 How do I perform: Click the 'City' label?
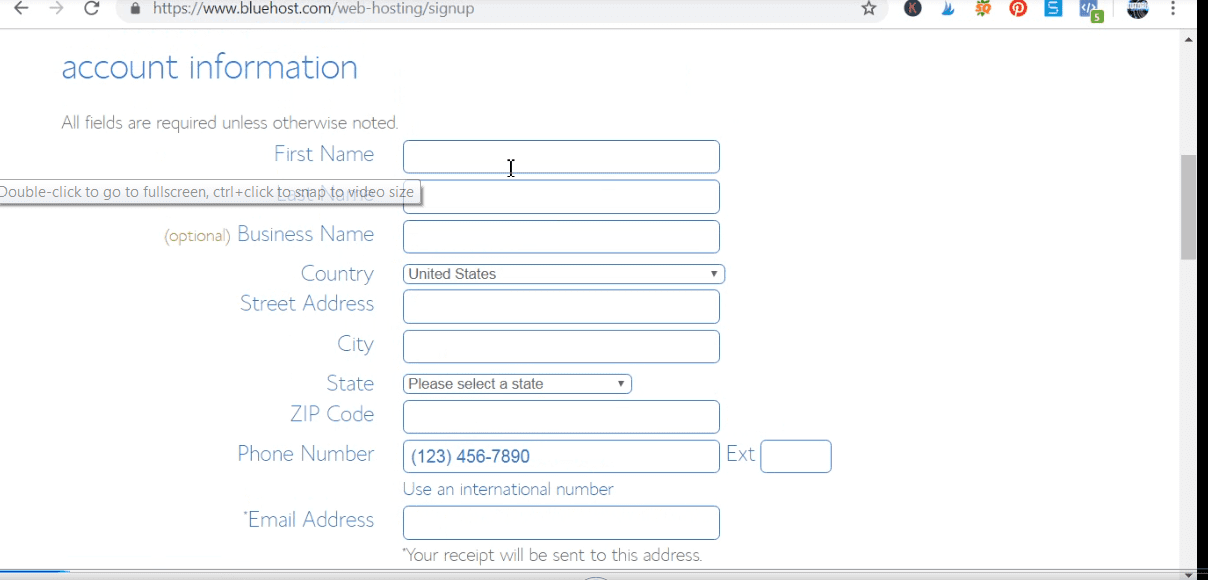coord(355,344)
